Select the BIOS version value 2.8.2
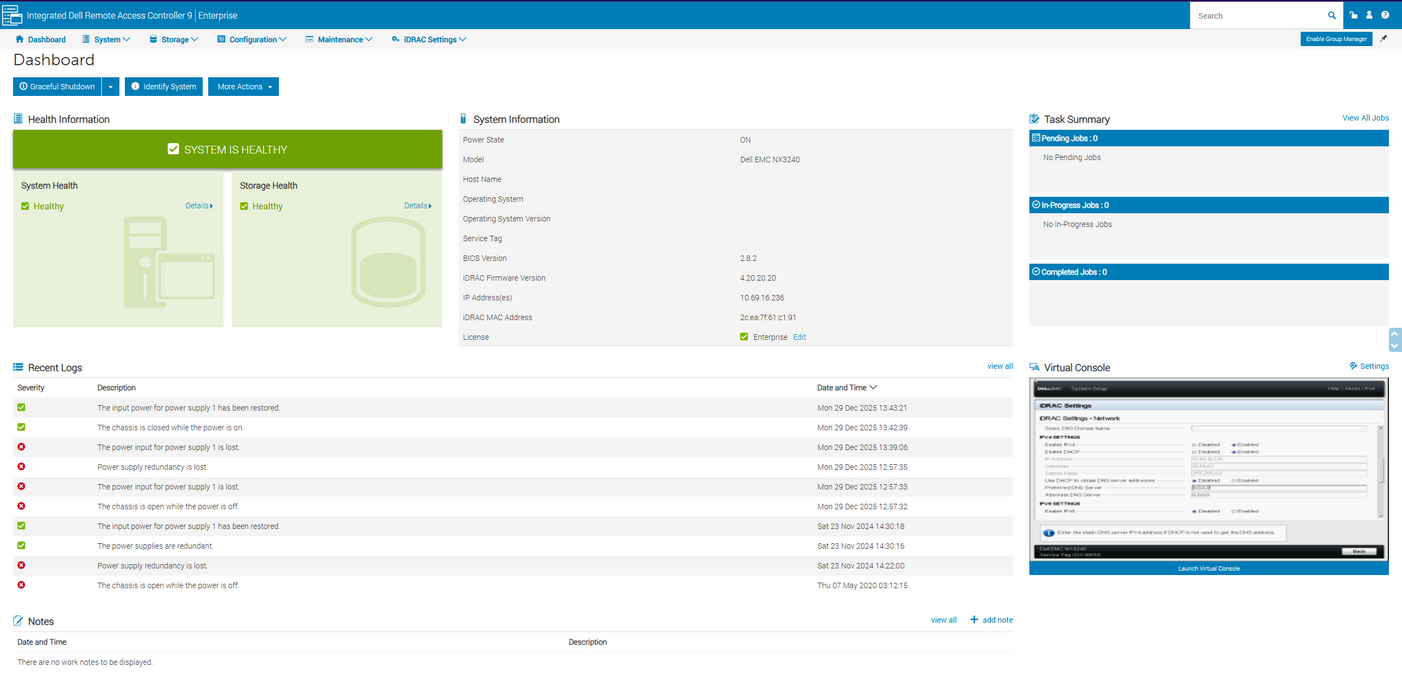 tap(748, 258)
